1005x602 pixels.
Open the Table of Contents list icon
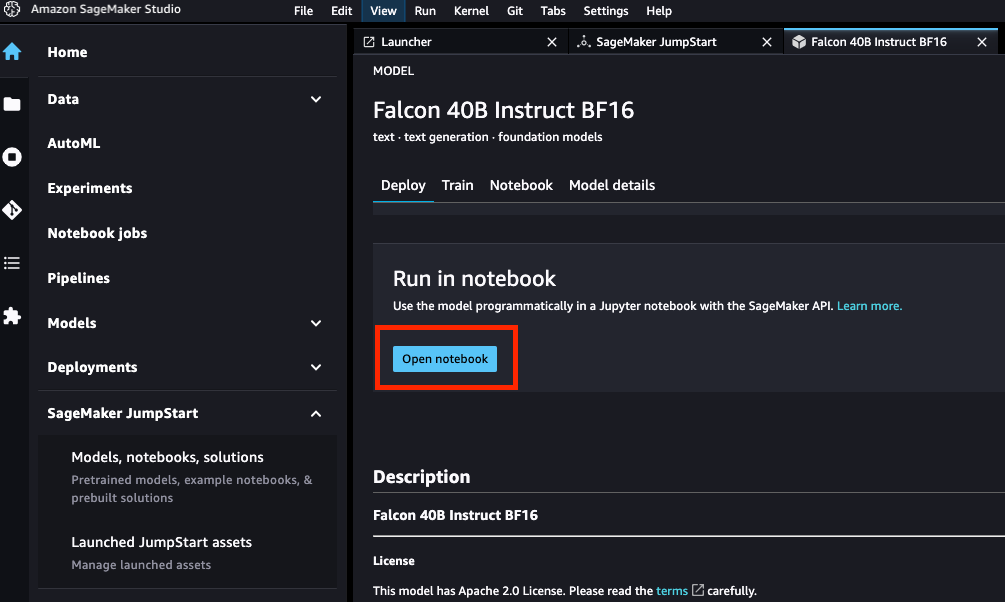tap(12, 263)
